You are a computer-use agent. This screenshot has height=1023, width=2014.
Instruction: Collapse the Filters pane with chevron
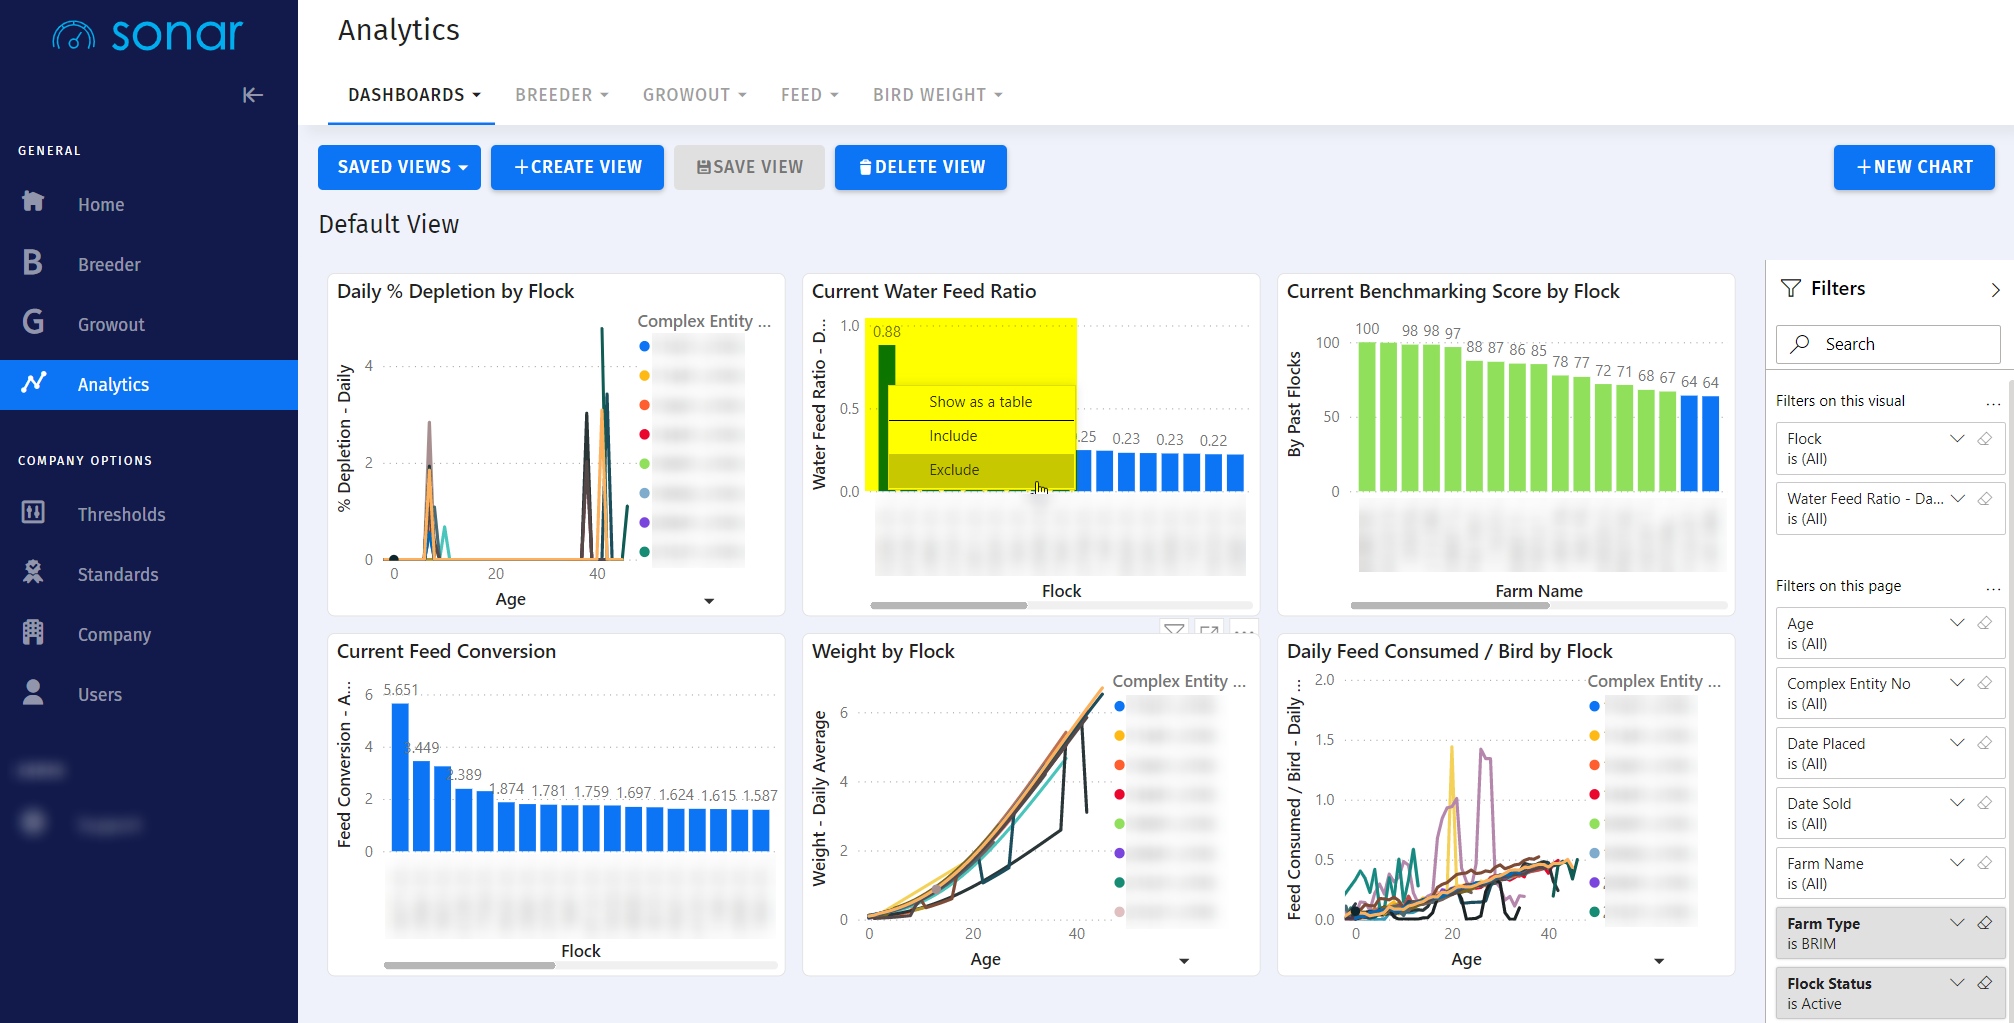tap(1995, 289)
